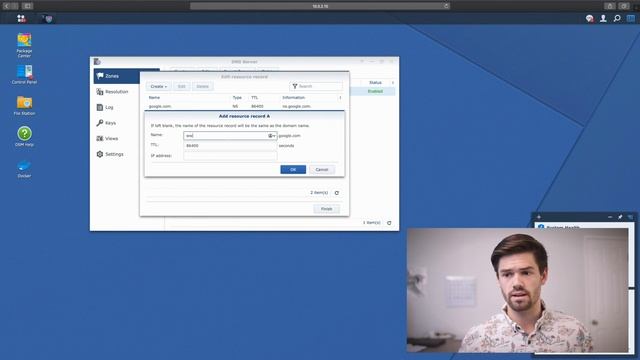Toggle the browser sidebar button
This screenshot has height=360, width=640.
[28, 6]
